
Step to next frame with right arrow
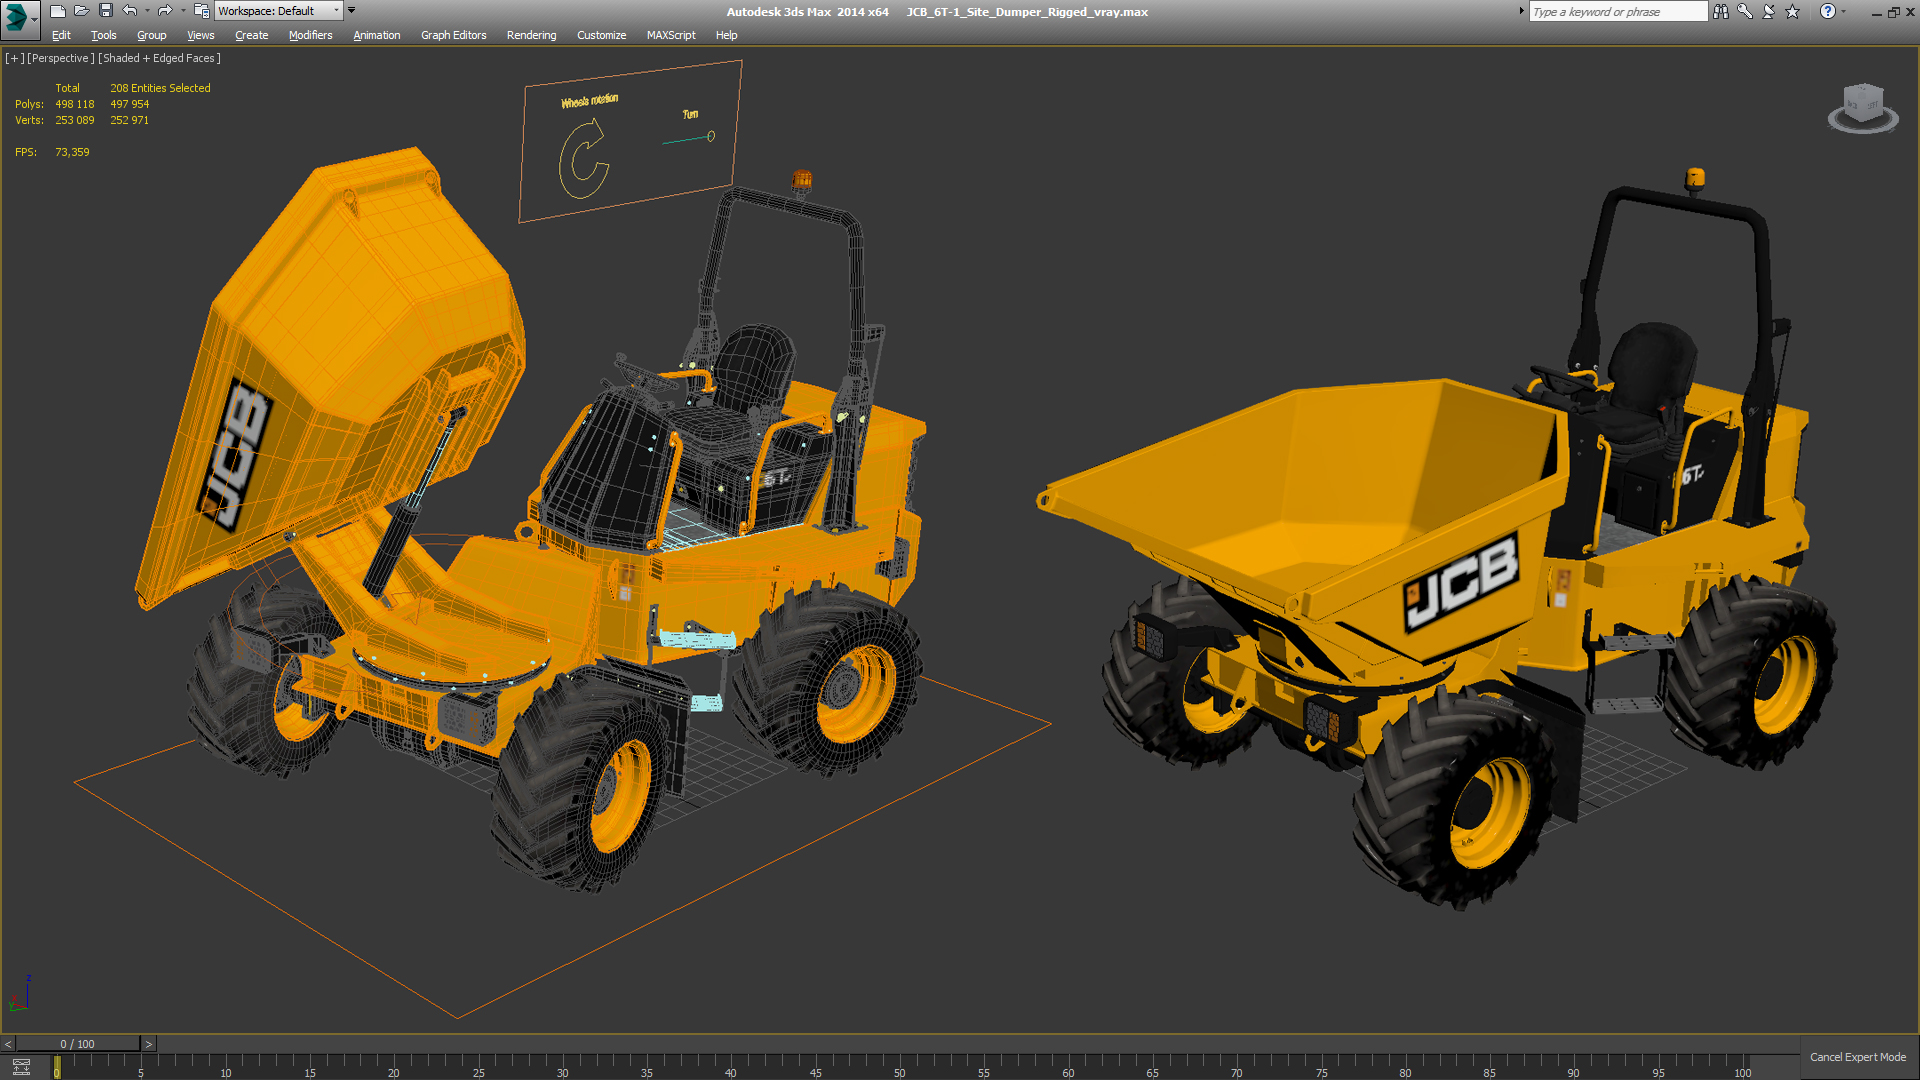click(x=149, y=1044)
